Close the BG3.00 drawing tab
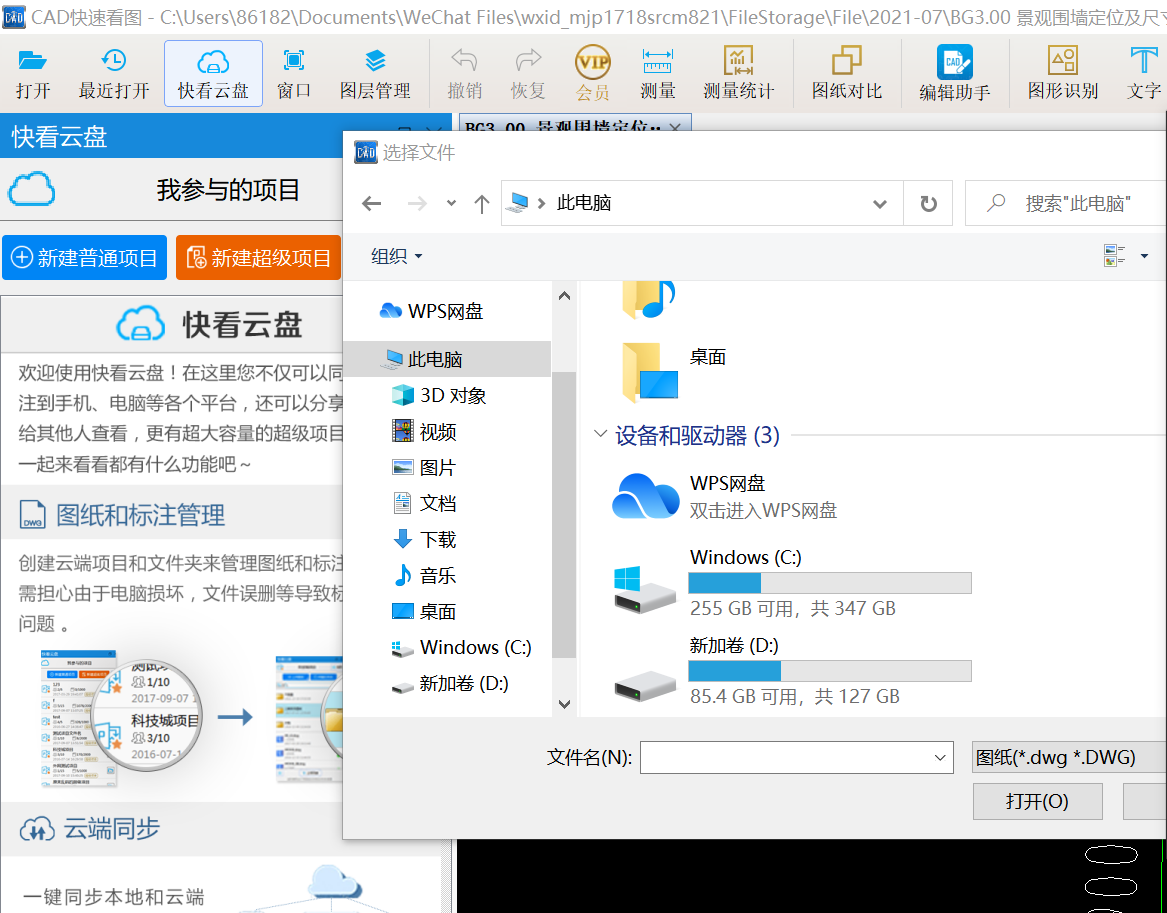The height and width of the screenshot is (913, 1167). click(x=675, y=128)
